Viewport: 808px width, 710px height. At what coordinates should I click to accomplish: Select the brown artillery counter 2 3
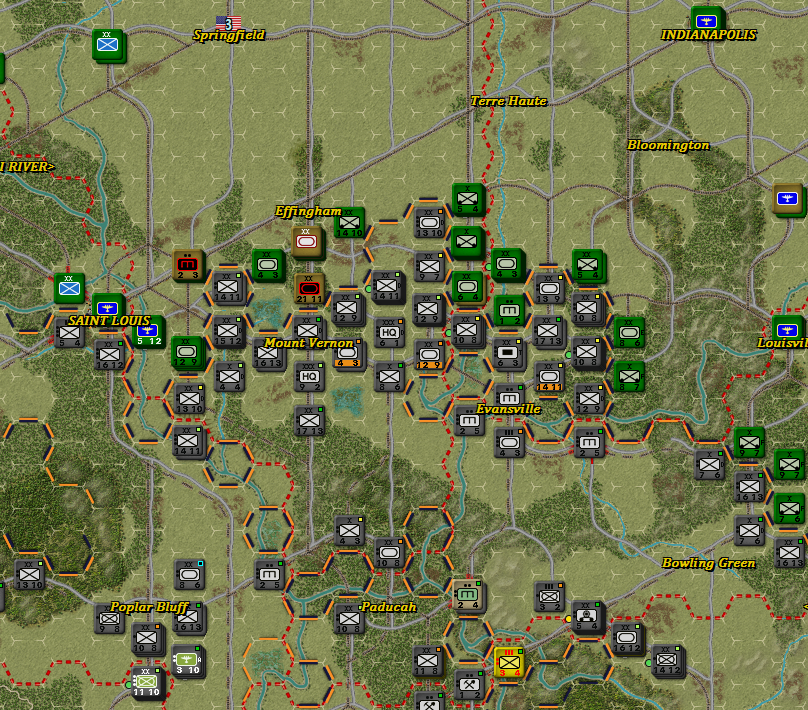click(188, 265)
